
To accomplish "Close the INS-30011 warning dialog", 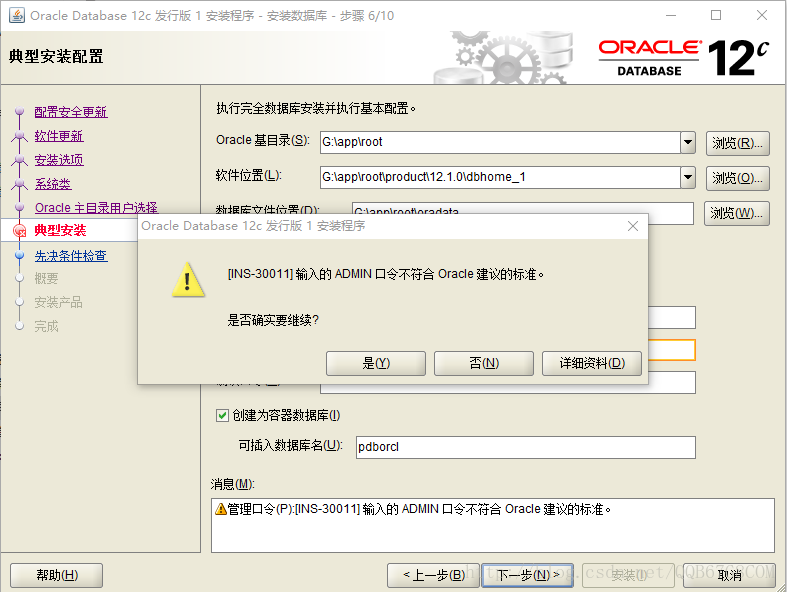I will tap(633, 226).
